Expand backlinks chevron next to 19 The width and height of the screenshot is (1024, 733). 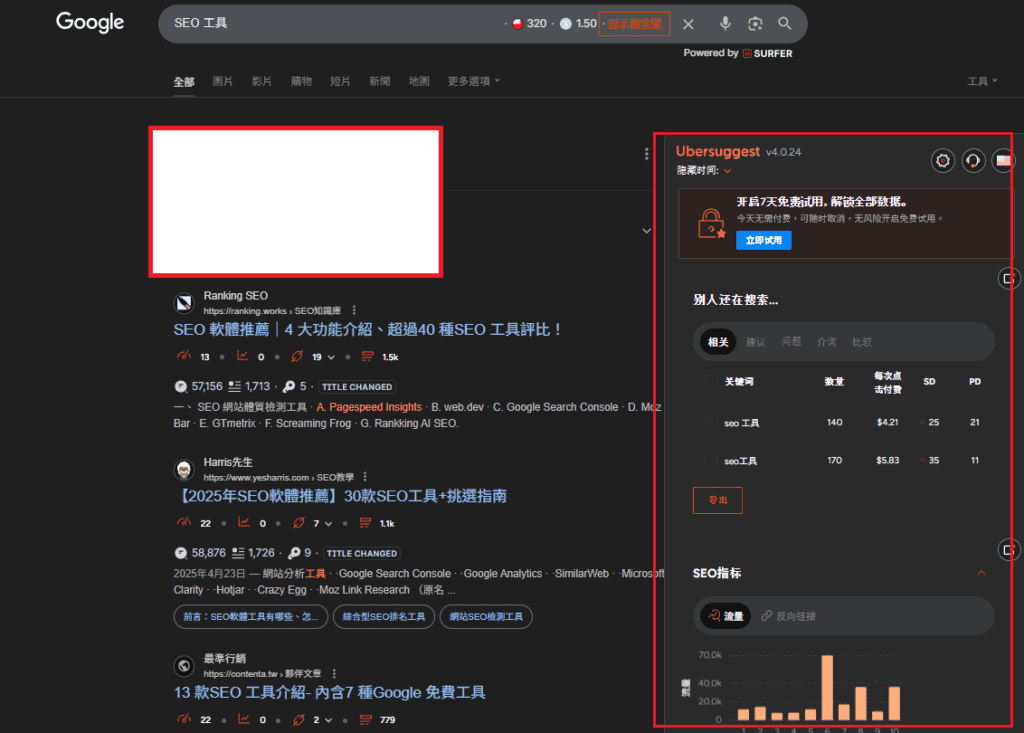point(331,357)
